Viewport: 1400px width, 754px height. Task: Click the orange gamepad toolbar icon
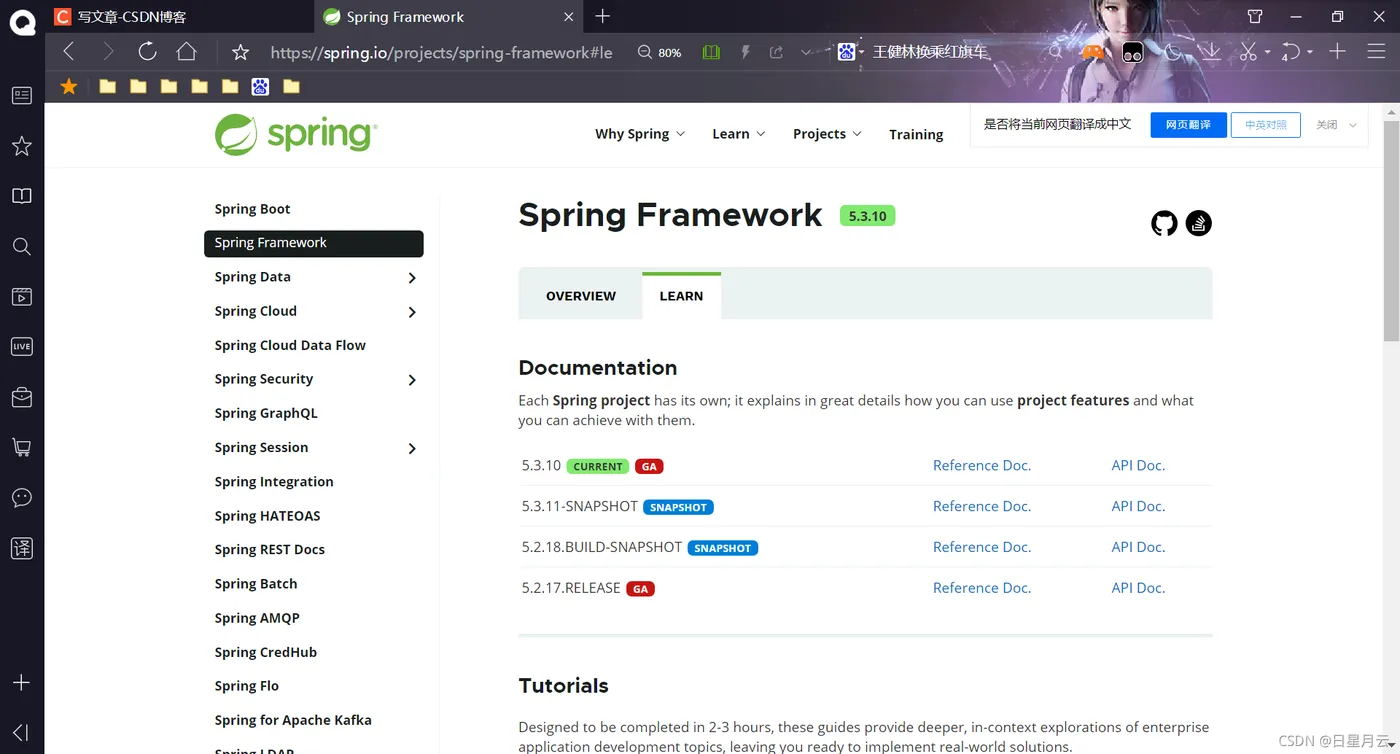tap(1094, 52)
